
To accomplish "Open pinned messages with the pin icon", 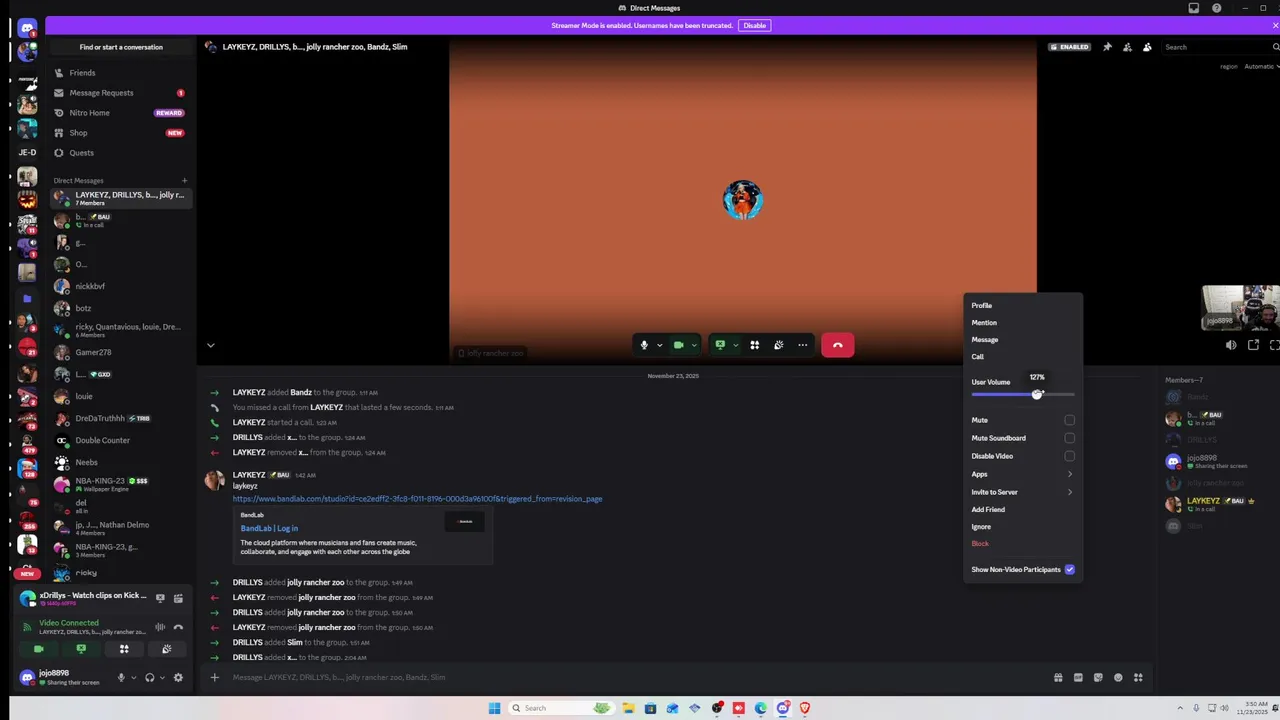I will tap(1107, 47).
